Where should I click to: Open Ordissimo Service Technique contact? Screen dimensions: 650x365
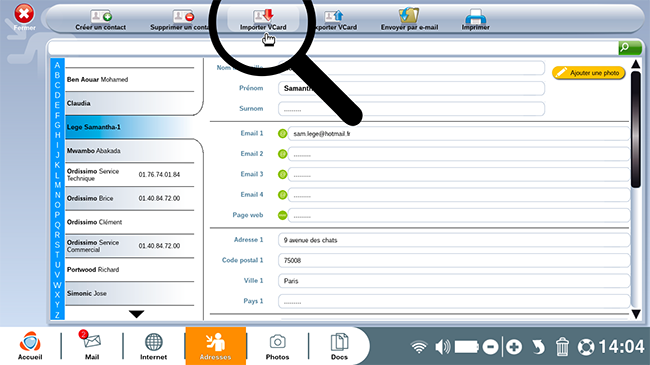point(130,175)
